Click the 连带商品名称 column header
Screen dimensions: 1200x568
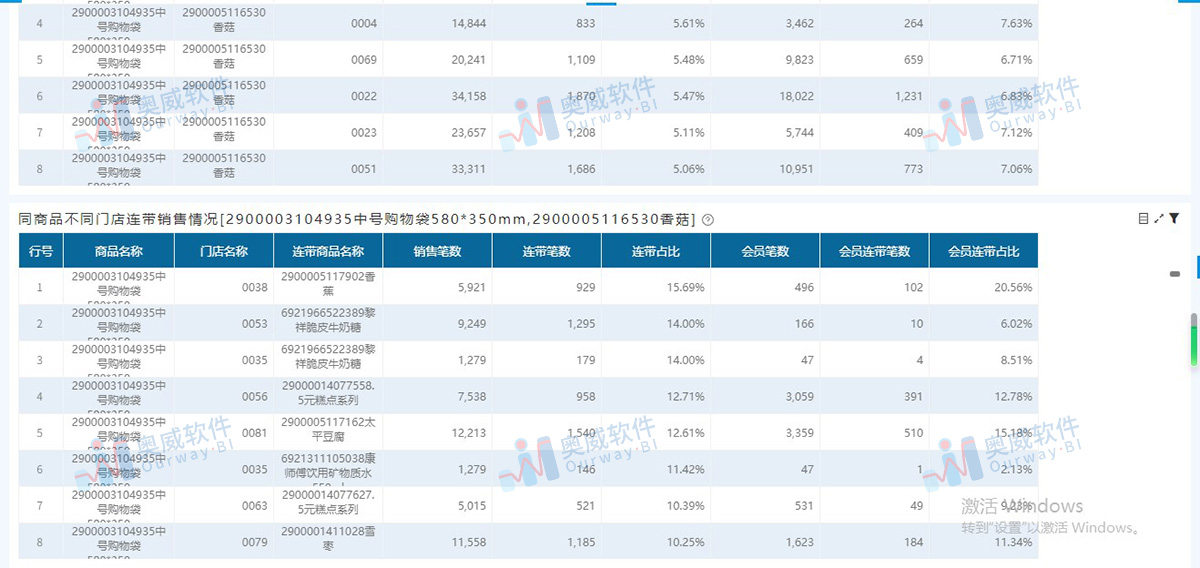[328, 251]
